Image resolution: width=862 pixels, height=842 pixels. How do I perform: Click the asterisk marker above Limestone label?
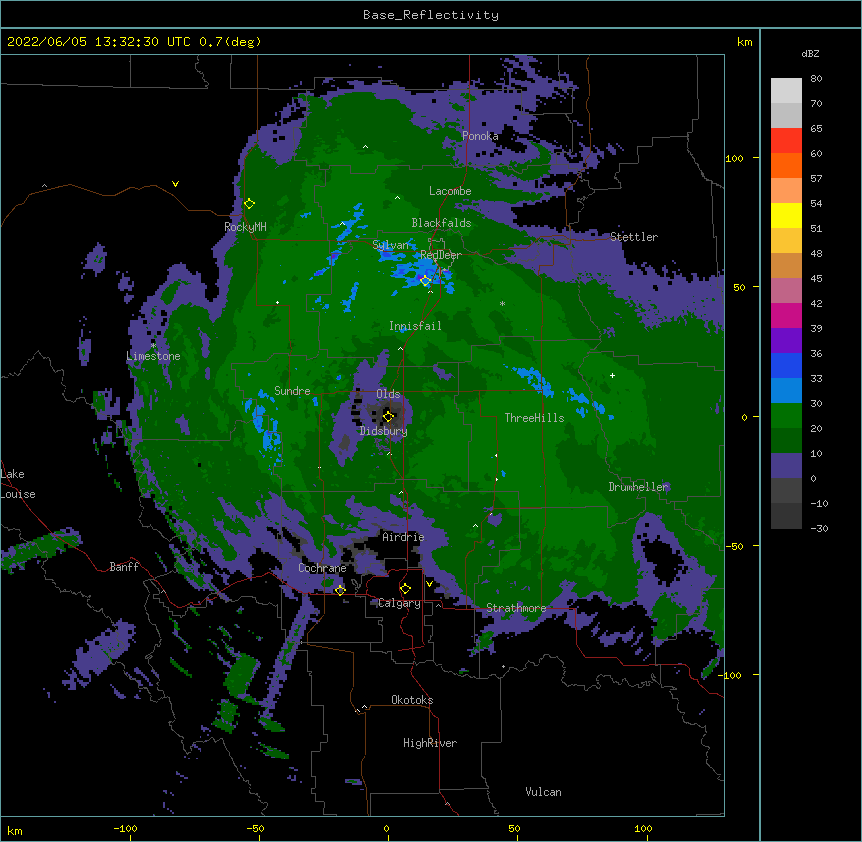[153, 346]
